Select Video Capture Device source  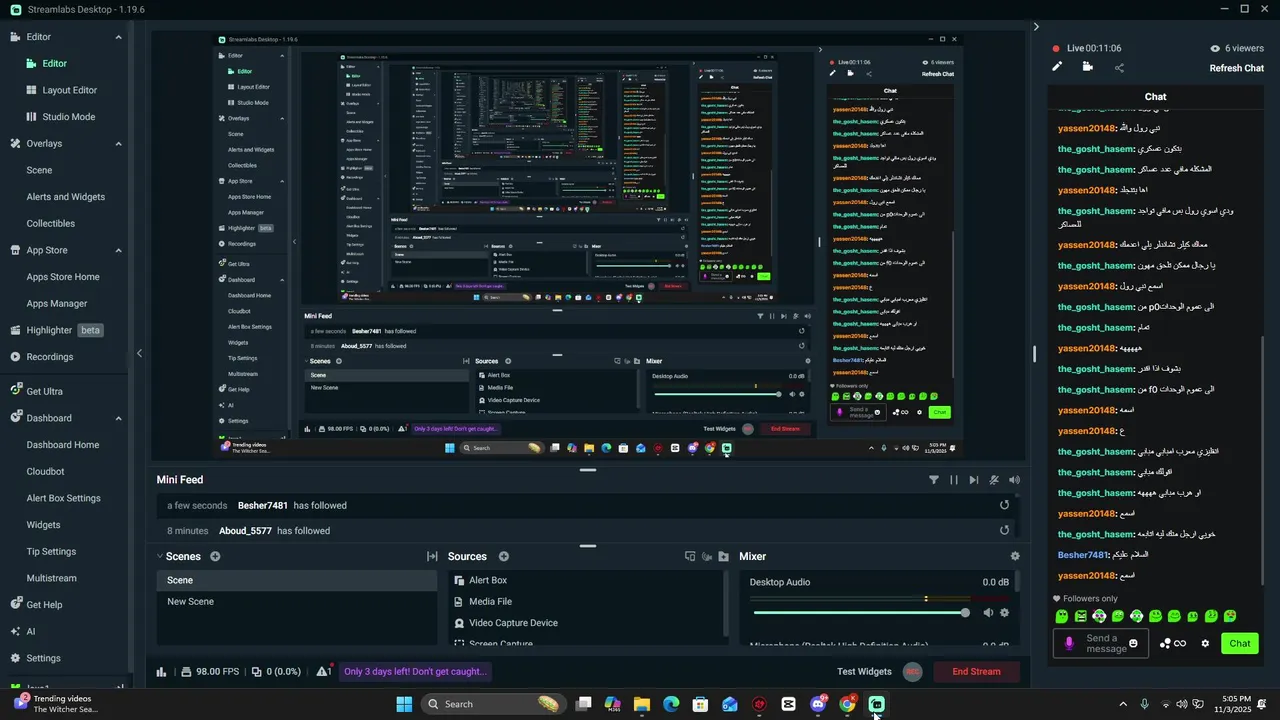tap(513, 623)
